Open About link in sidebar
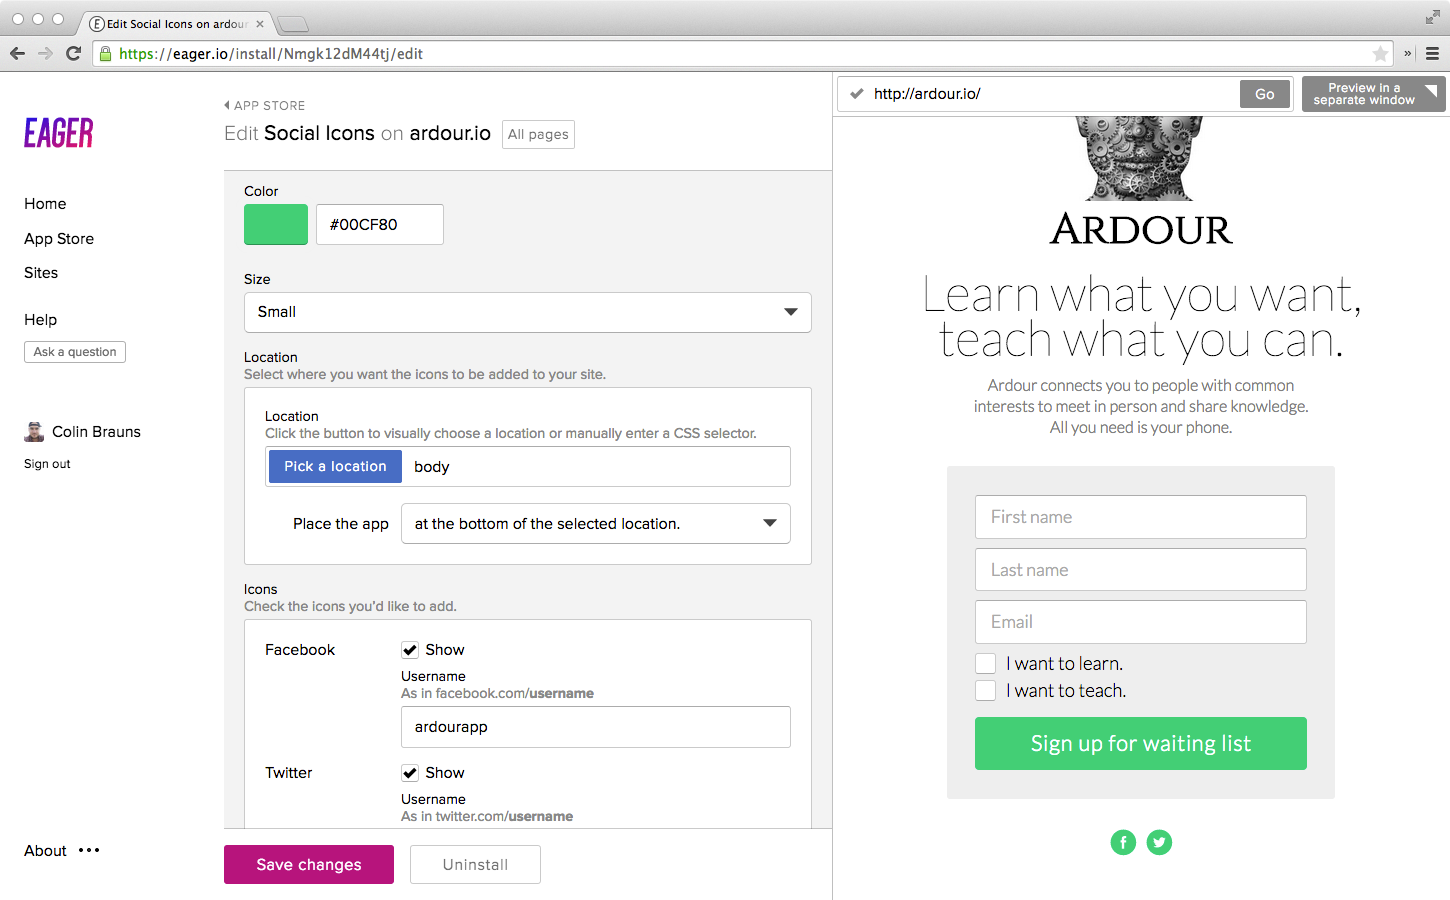 [x=45, y=851]
